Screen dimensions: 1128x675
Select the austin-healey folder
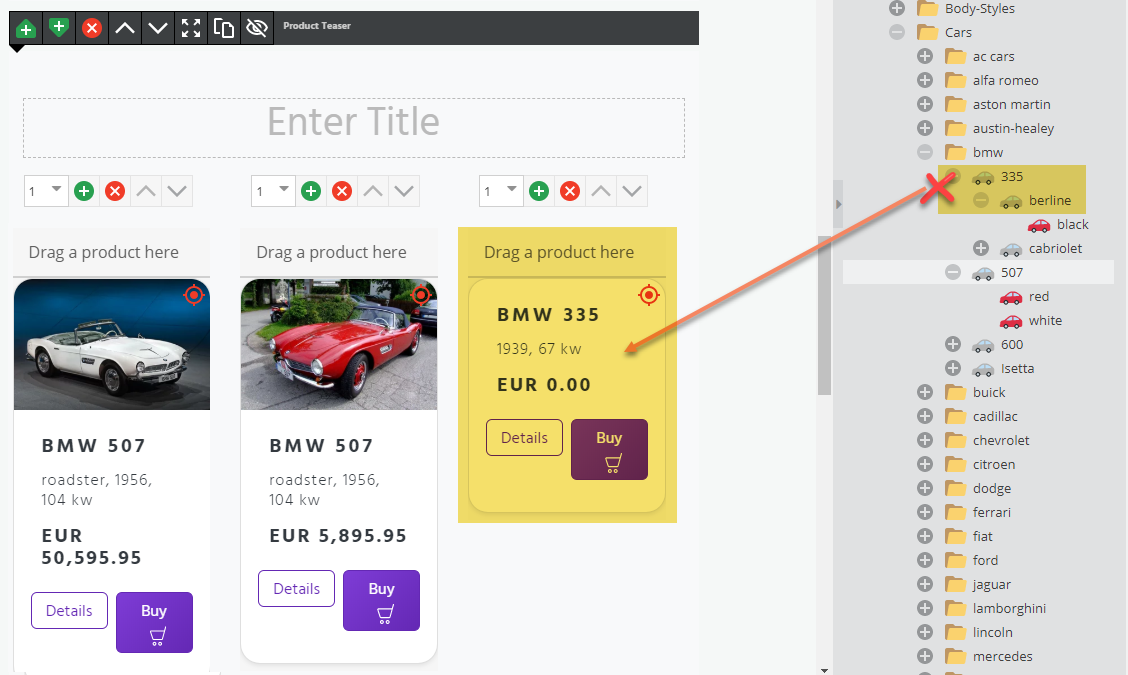click(1013, 128)
